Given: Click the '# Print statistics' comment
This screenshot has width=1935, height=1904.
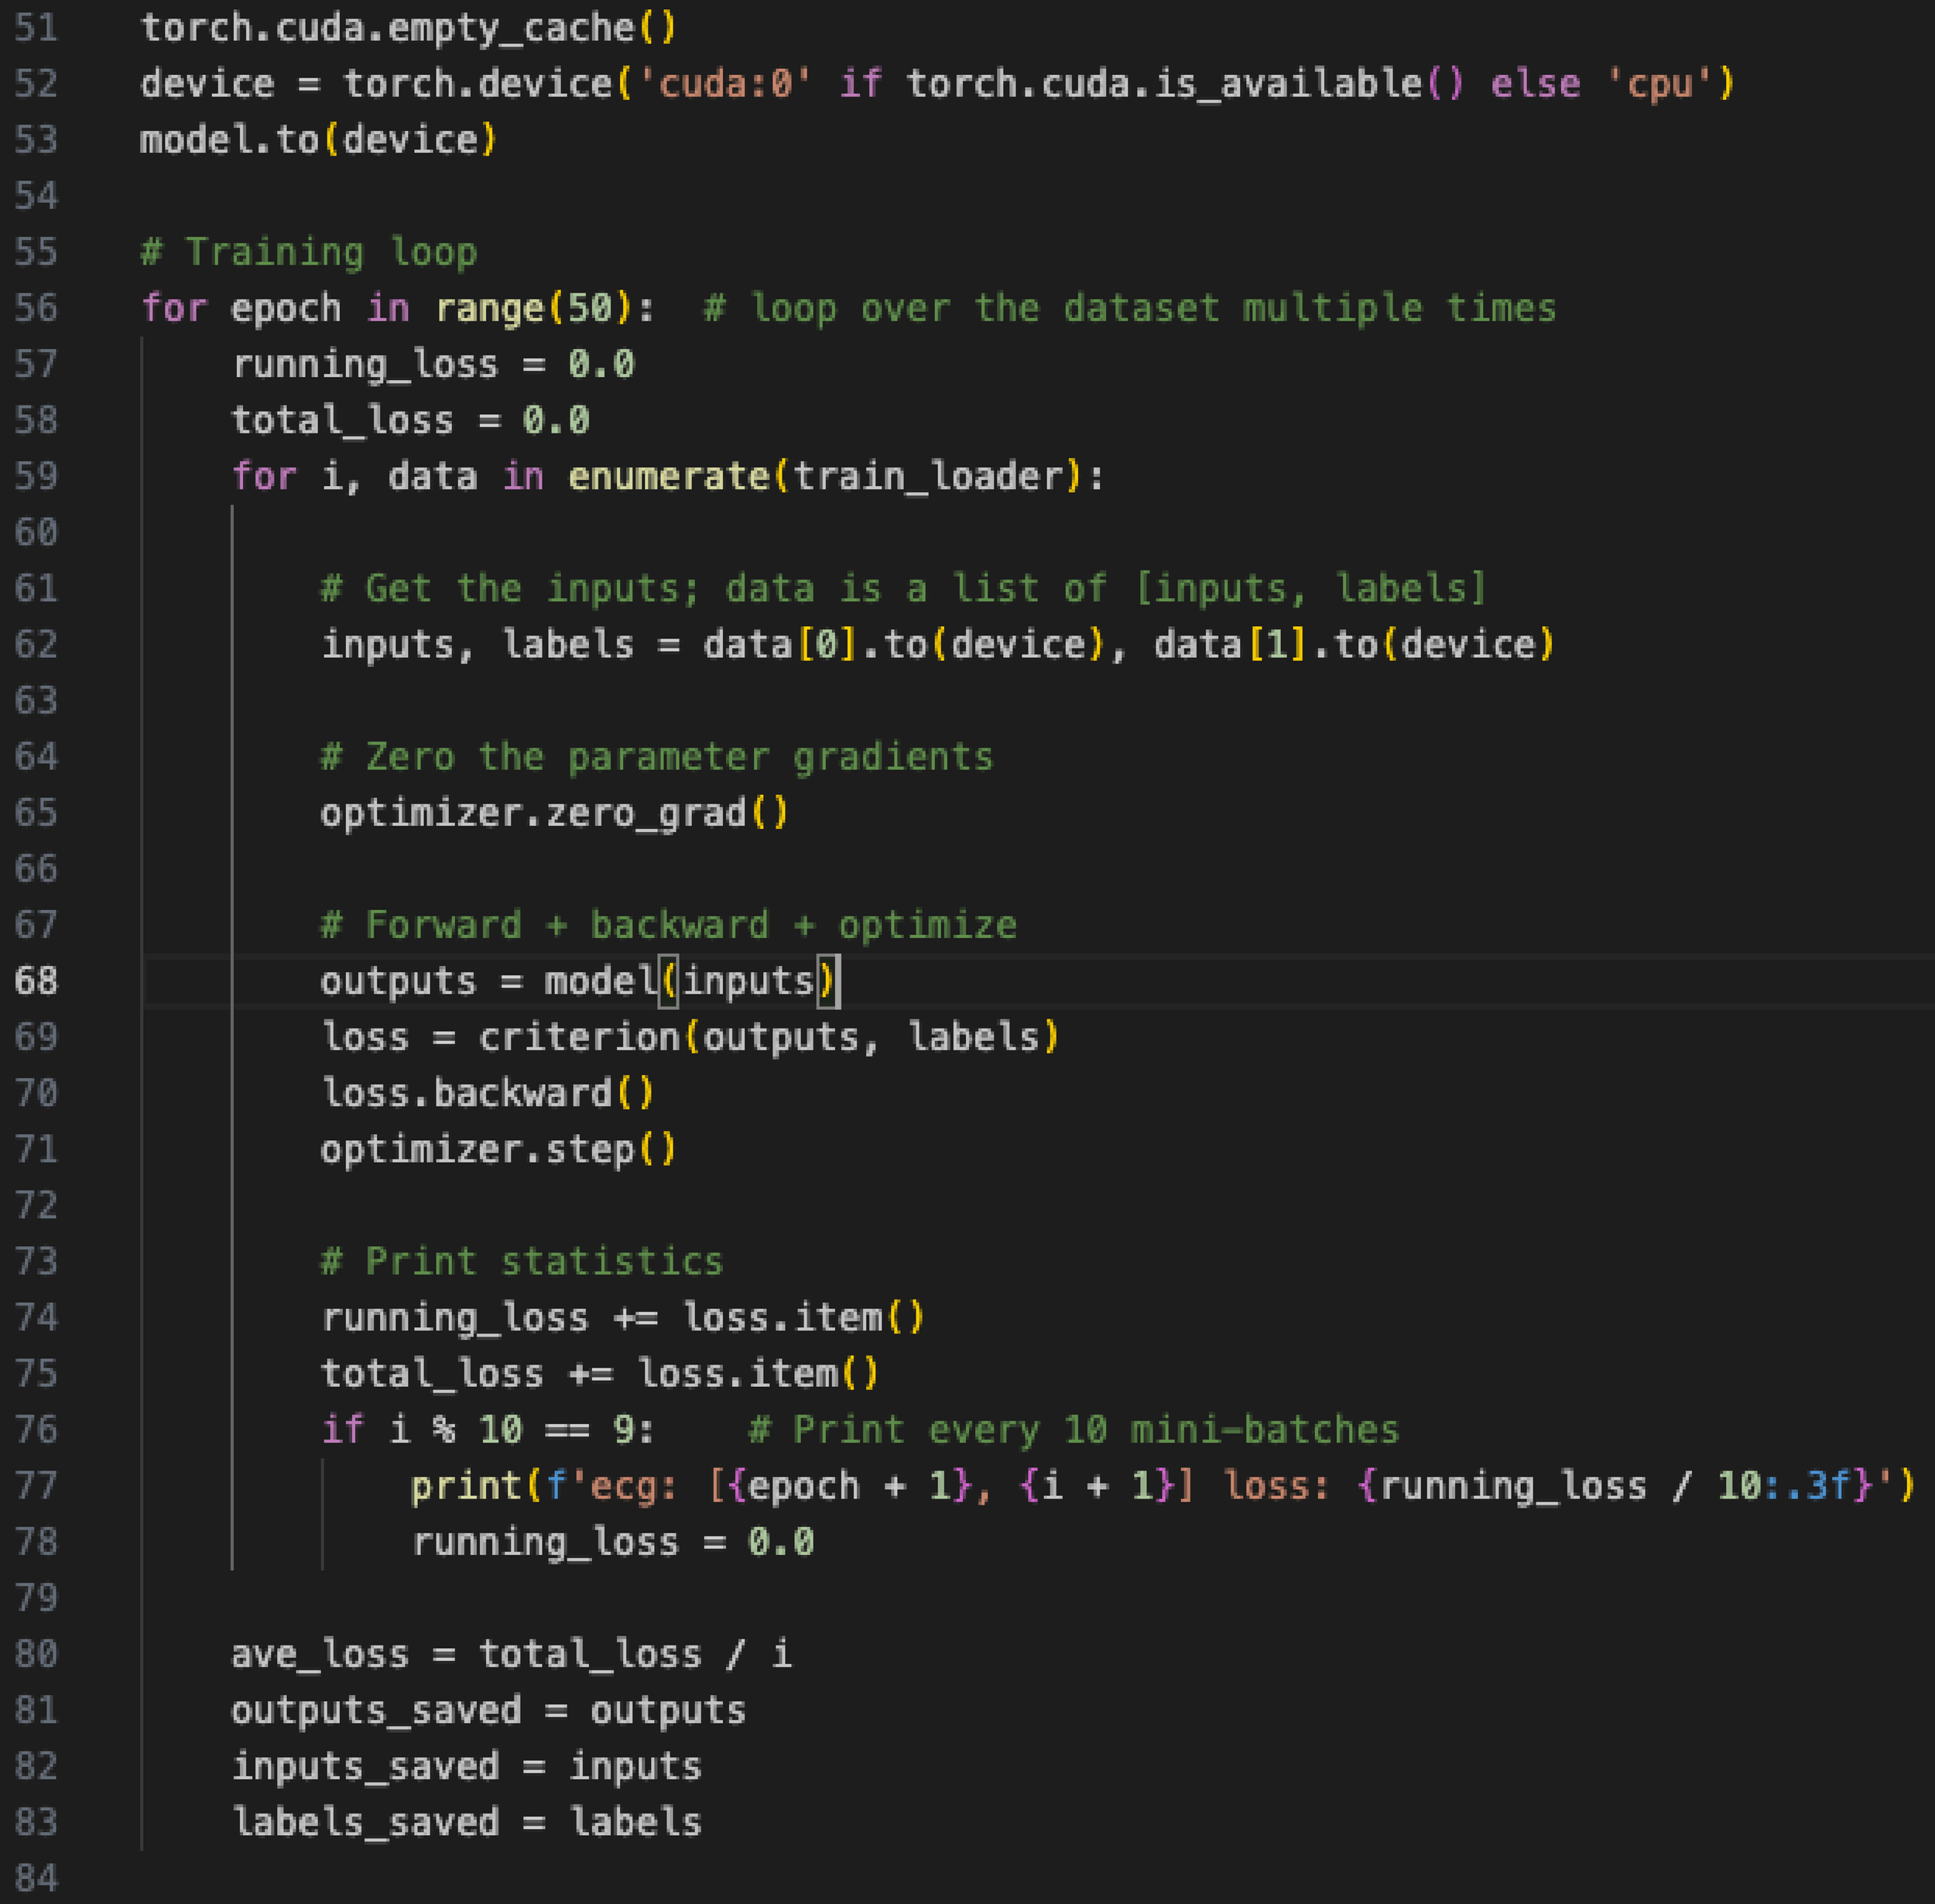Looking at the screenshot, I should pos(521,1262).
